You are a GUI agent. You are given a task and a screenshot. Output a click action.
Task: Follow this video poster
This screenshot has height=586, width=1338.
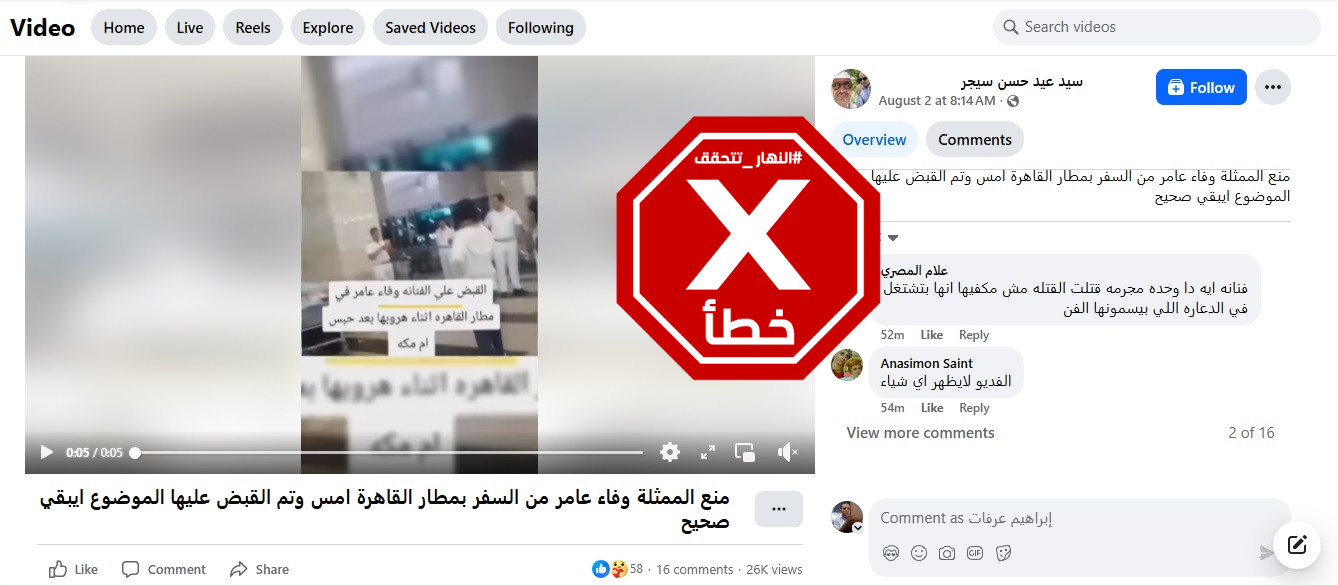pos(1201,87)
